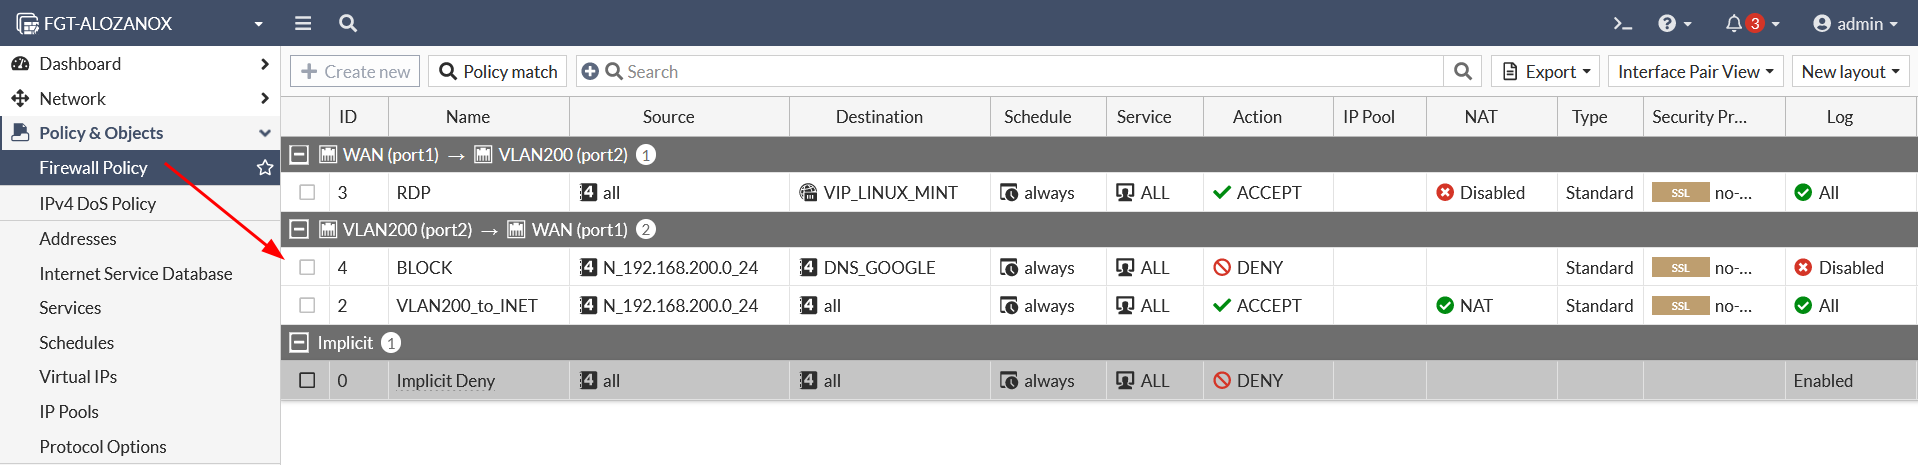Favorite the Firewall Policy star icon
1918x465 pixels.
(265, 168)
